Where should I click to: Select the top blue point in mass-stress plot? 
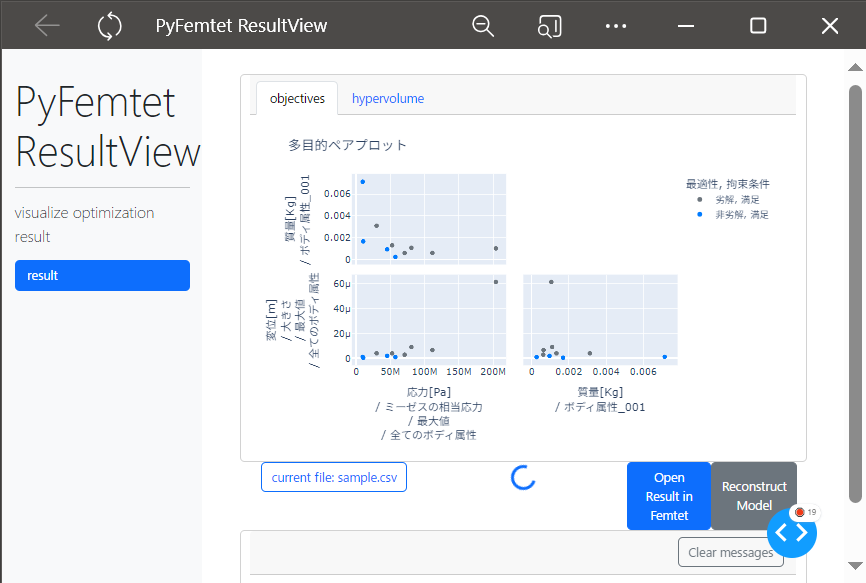(x=362, y=182)
